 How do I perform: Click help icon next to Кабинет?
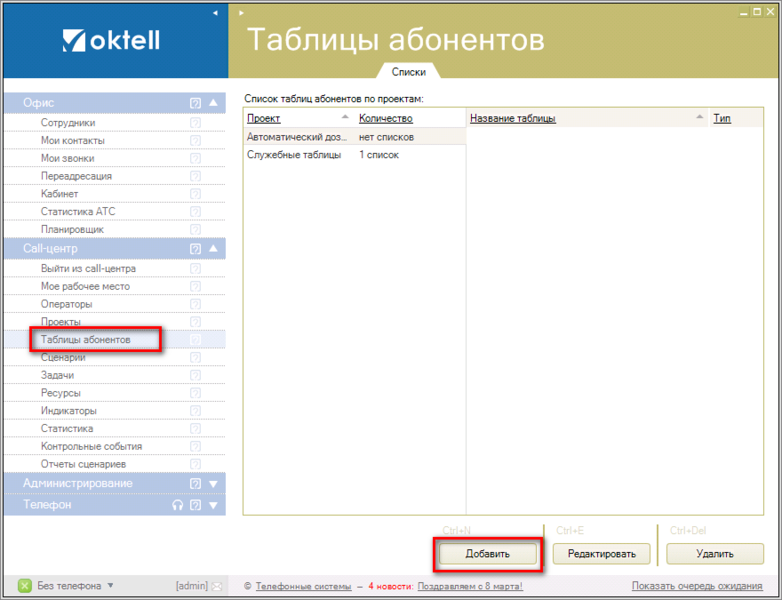pos(196,194)
